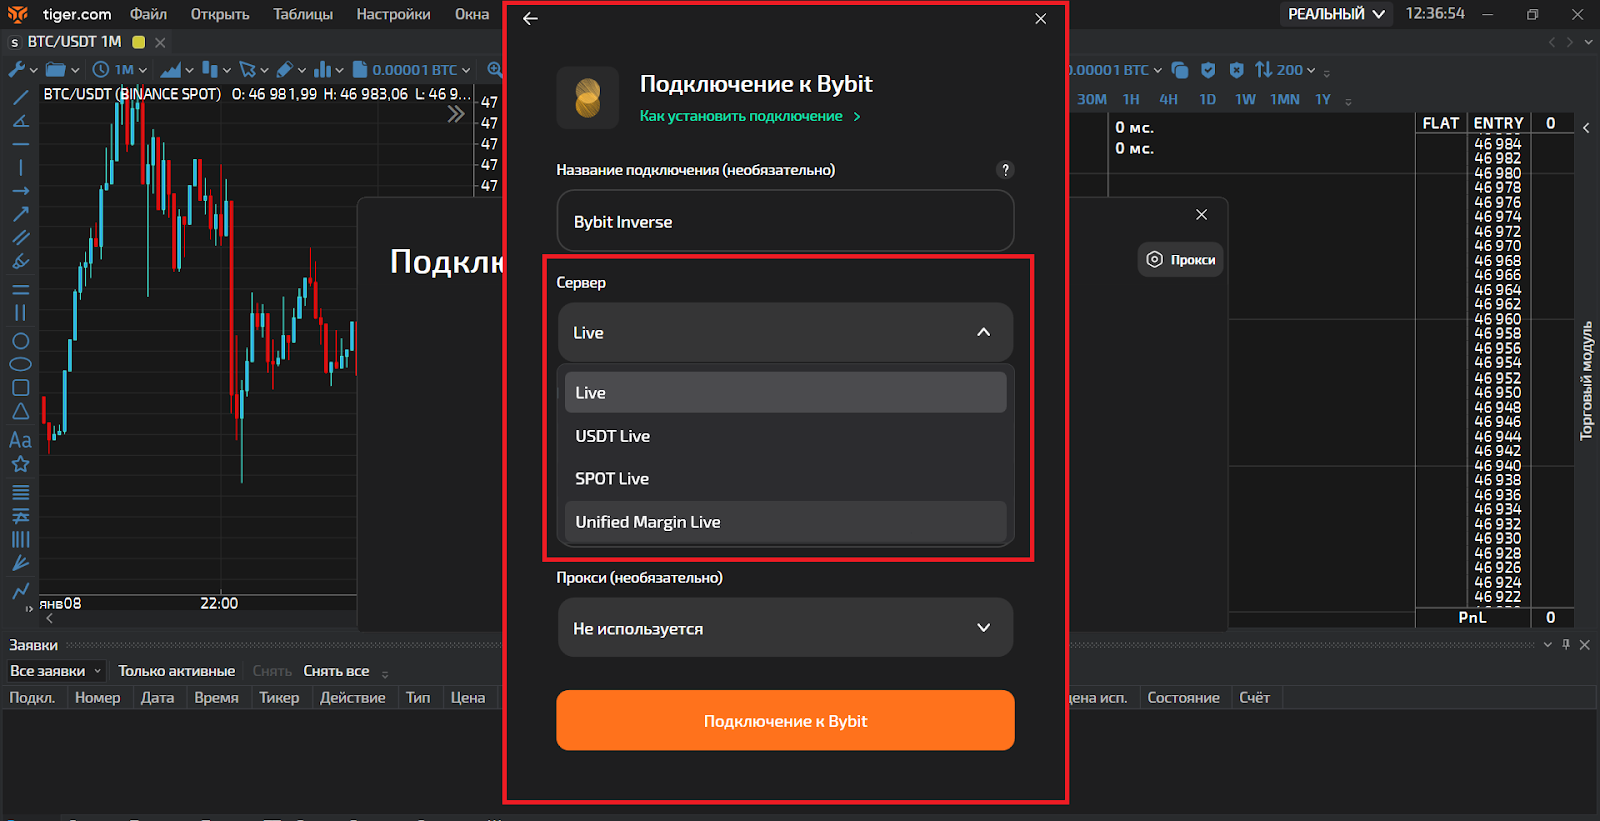This screenshot has height=821, width=1600.
Task: Collapse the Server dropdown showing Live
Action: 785,332
